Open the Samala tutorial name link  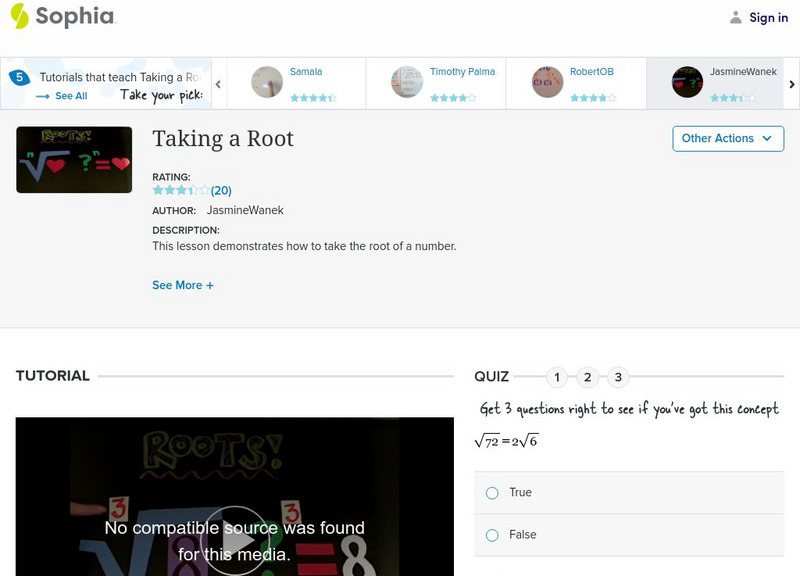306,72
